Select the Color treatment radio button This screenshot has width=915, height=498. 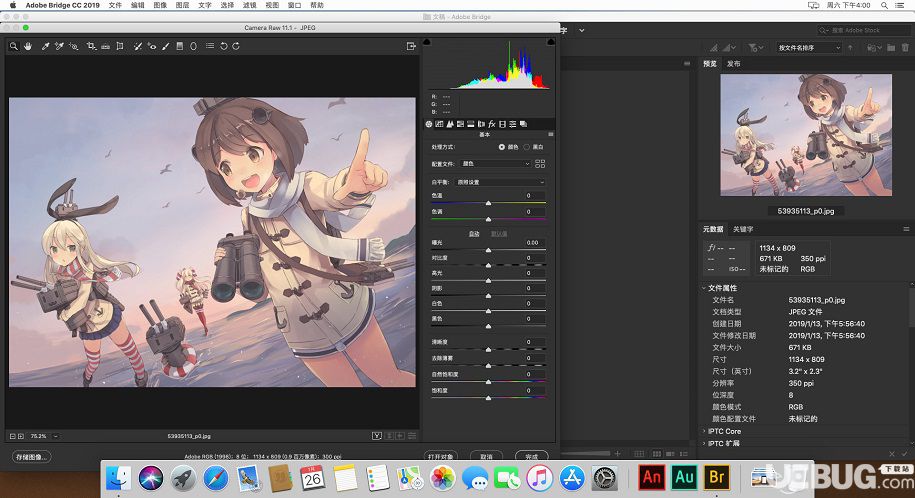tap(502, 147)
